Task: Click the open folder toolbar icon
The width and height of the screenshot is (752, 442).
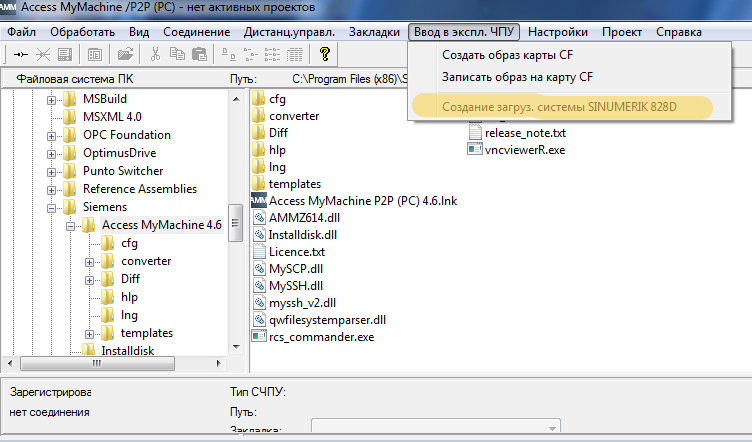Action: (x=125, y=54)
